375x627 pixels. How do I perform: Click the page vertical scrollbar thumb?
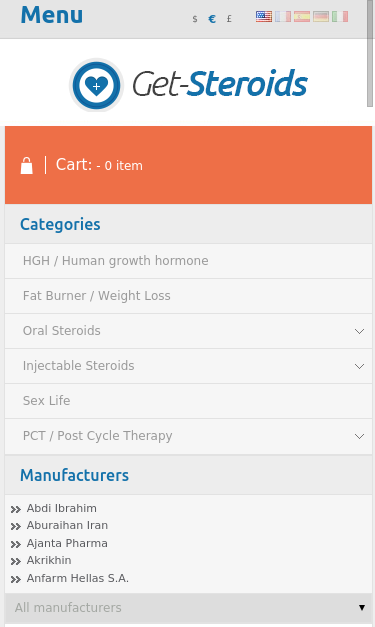[x=370, y=53]
